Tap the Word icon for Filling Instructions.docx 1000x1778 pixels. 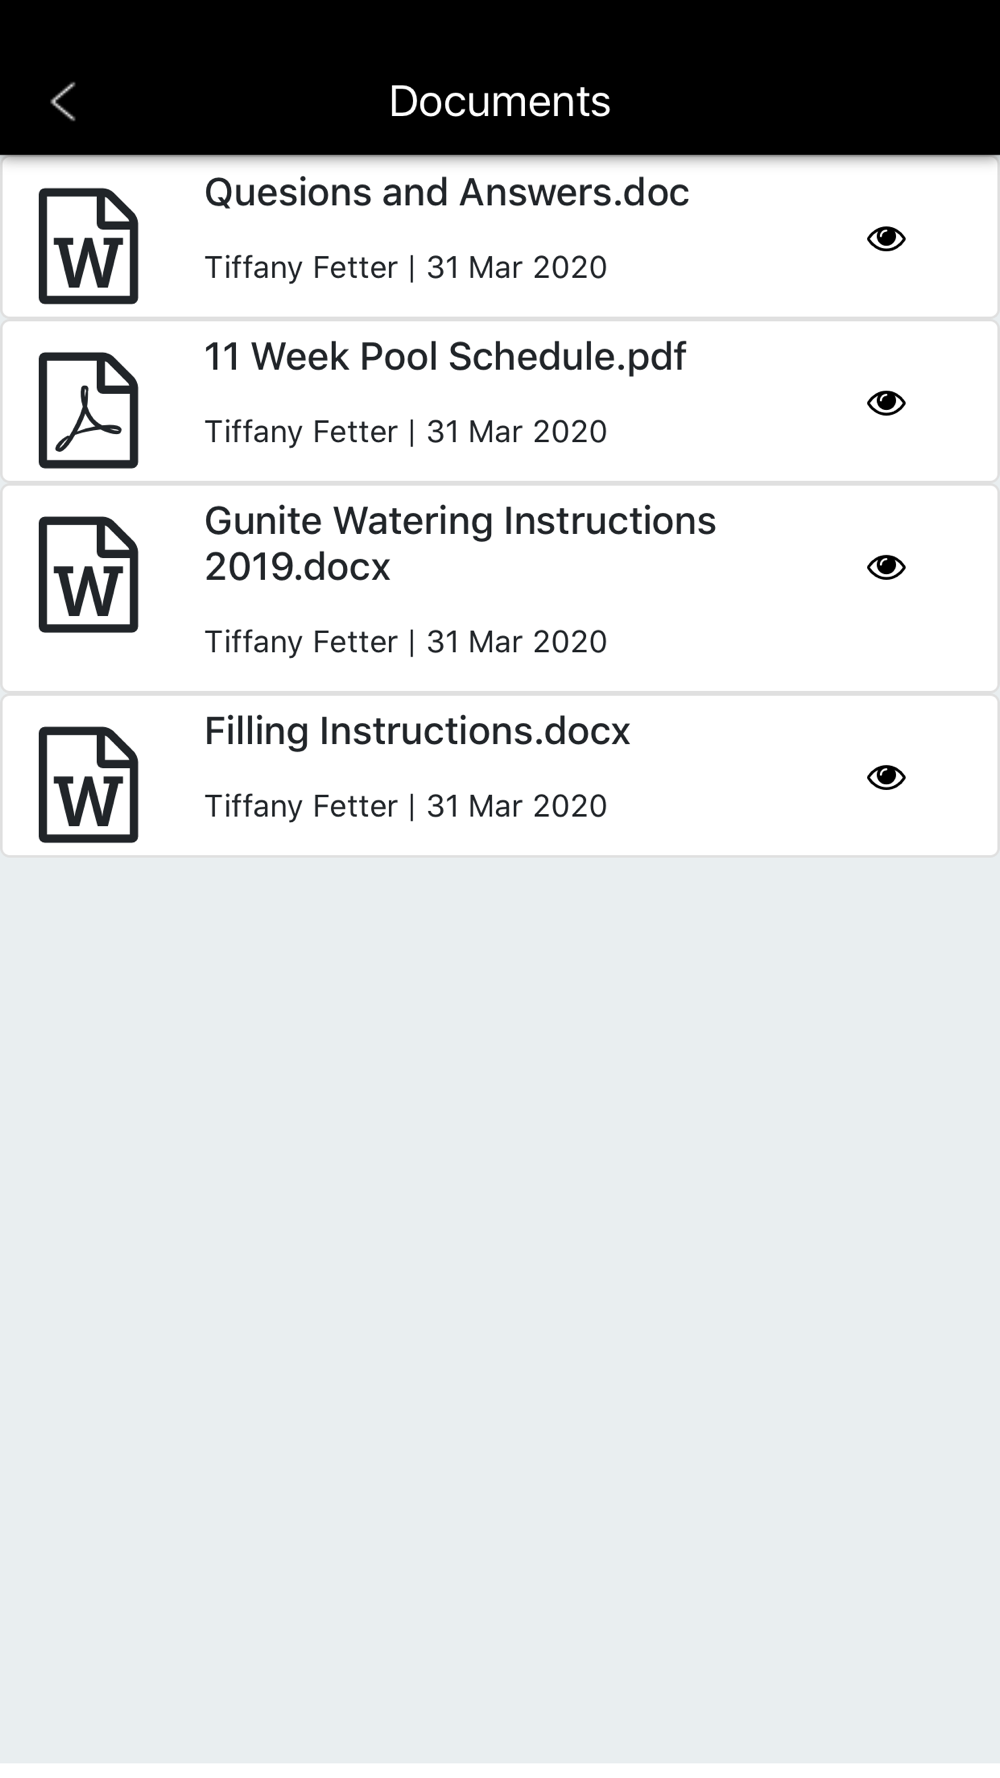pyautogui.click(x=88, y=785)
